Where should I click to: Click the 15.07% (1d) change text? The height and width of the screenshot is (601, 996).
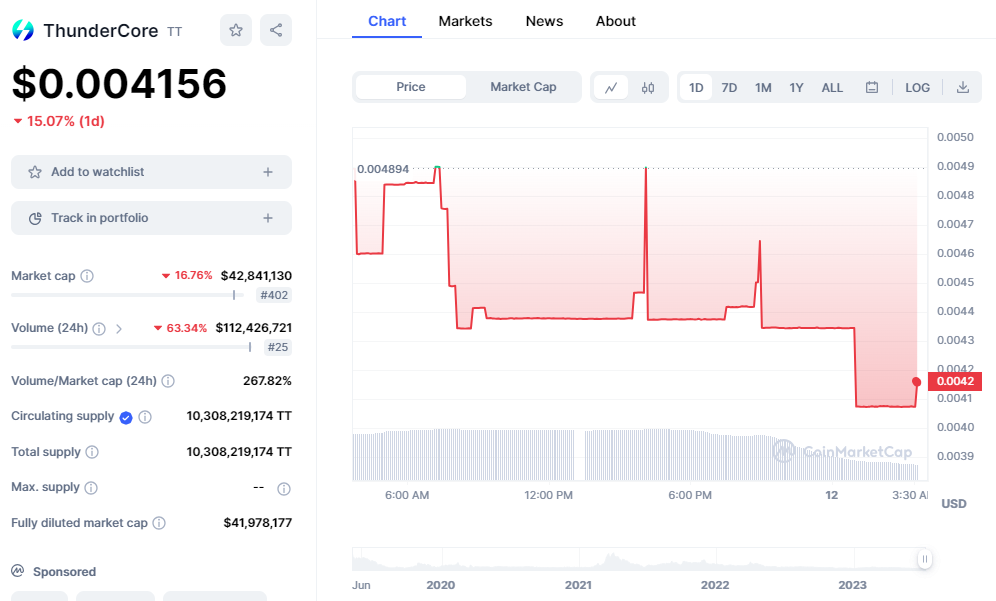tap(59, 121)
